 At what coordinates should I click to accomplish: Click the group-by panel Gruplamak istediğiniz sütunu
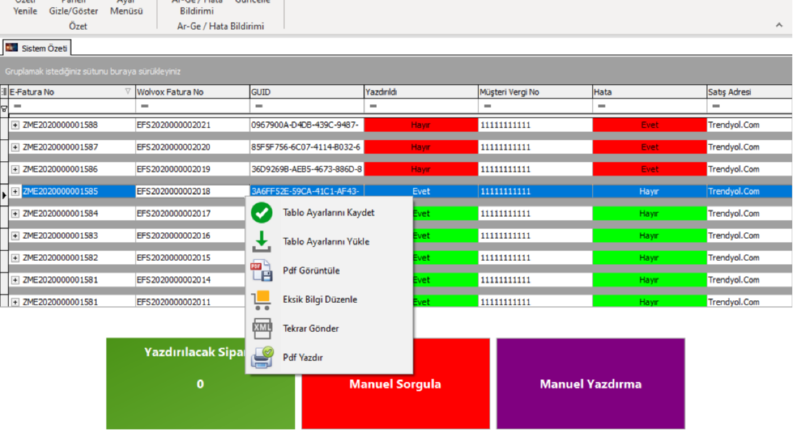(x=396, y=71)
